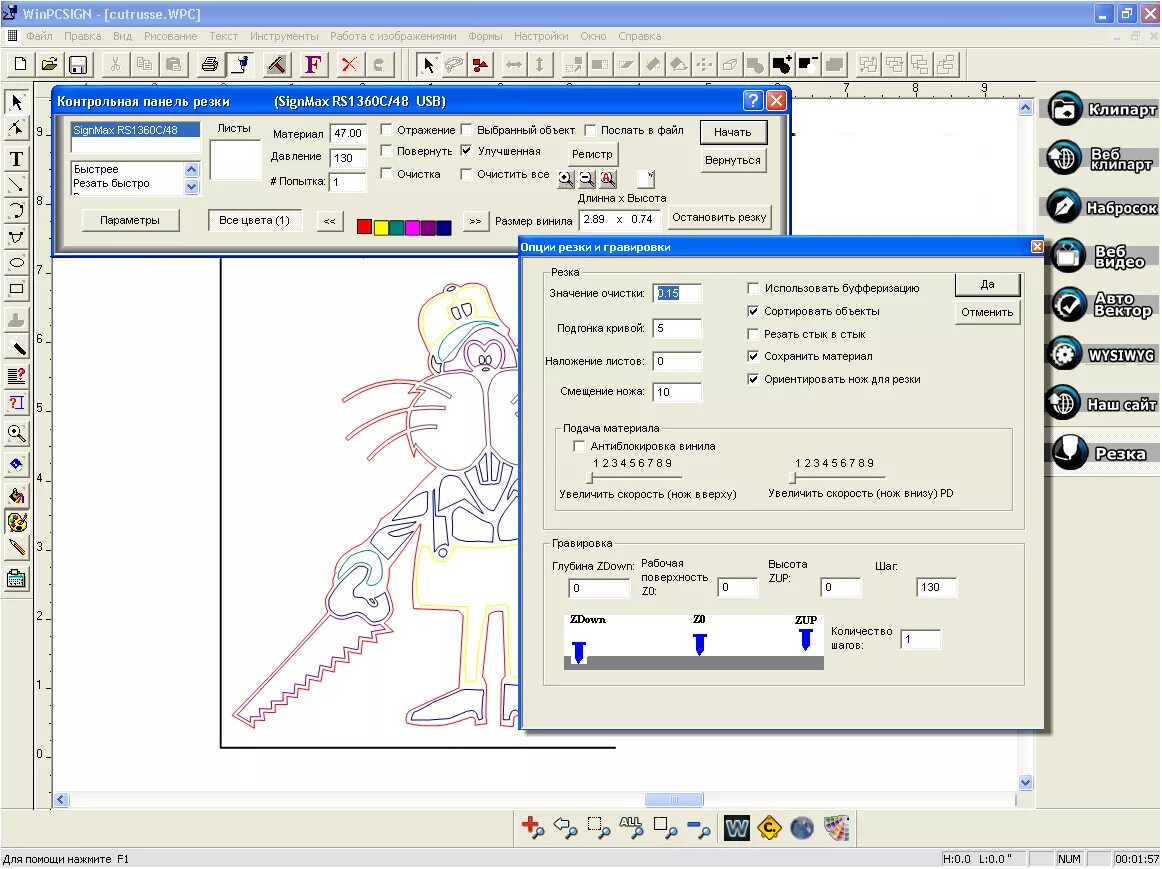Activate the Zoom magnifier tool

point(16,434)
